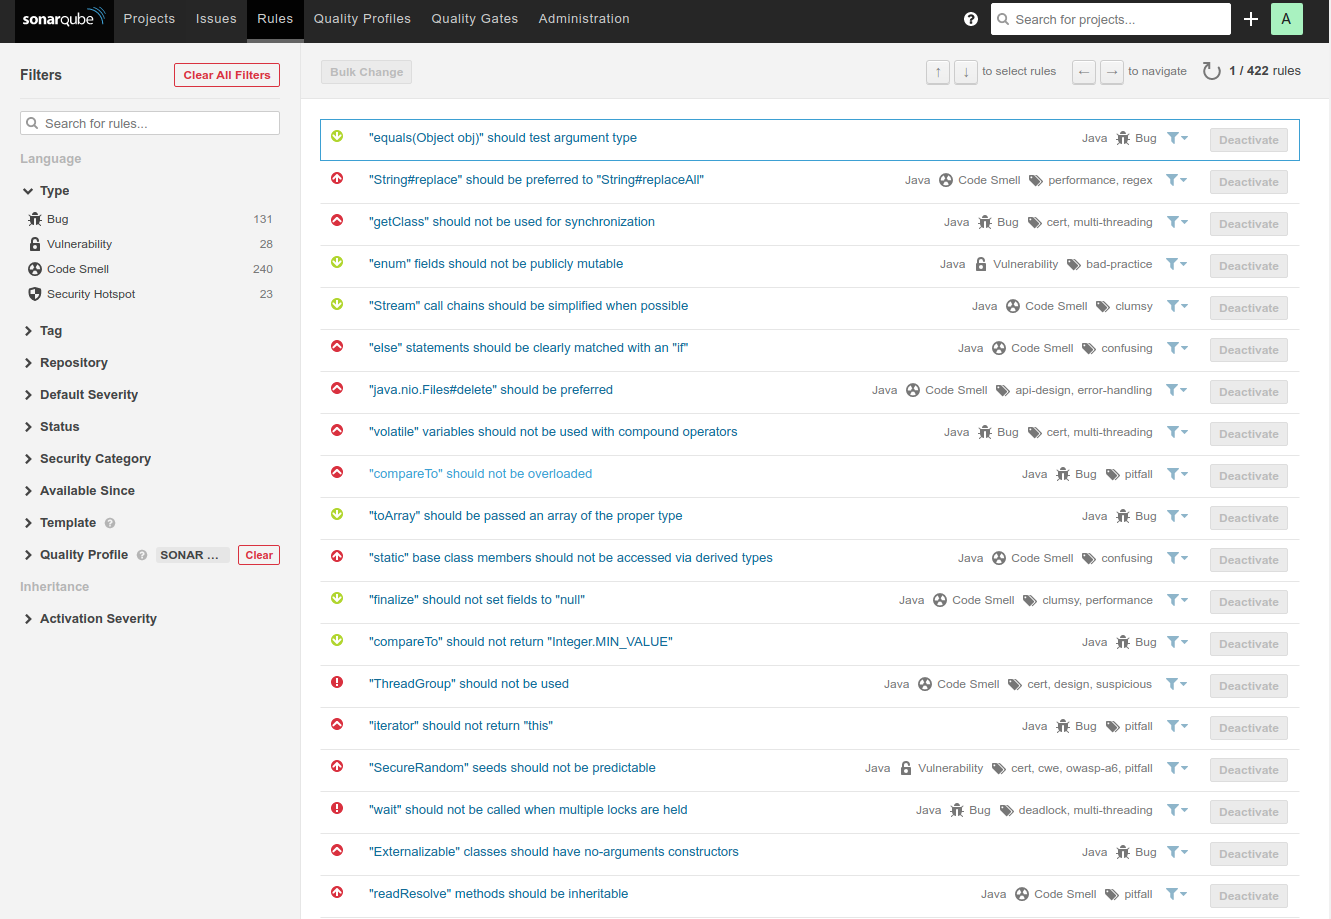Viewport: 1331px width, 919px height.
Task: Open help via the question mark icon
Action: tap(971, 18)
